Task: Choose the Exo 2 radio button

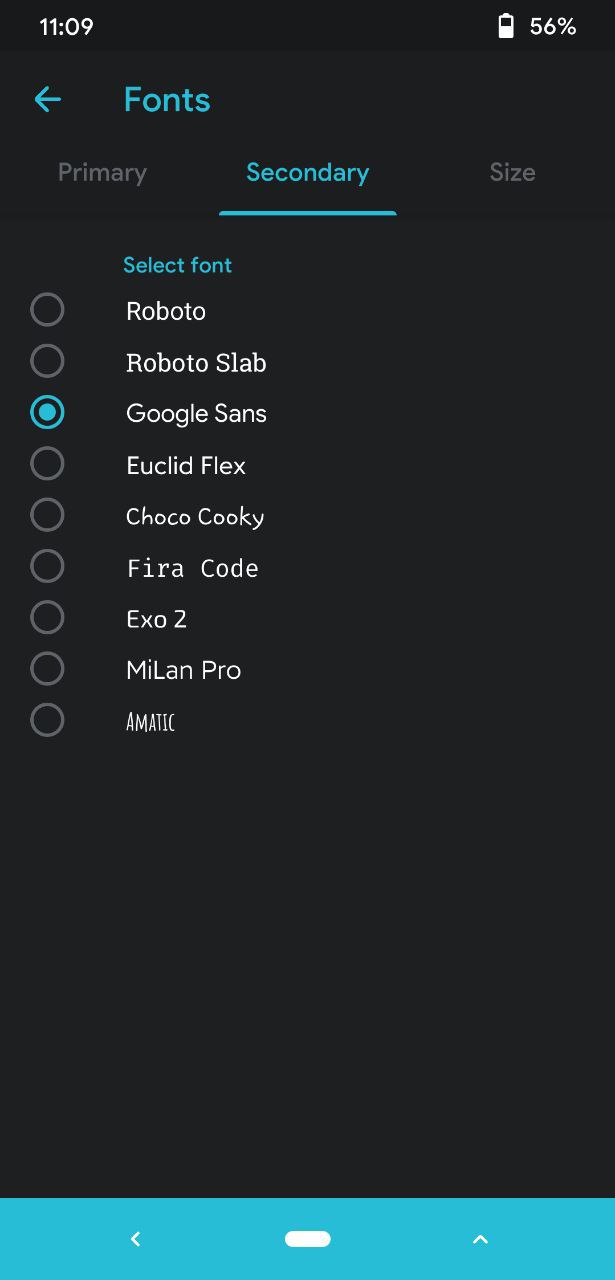Action: (47, 617)
